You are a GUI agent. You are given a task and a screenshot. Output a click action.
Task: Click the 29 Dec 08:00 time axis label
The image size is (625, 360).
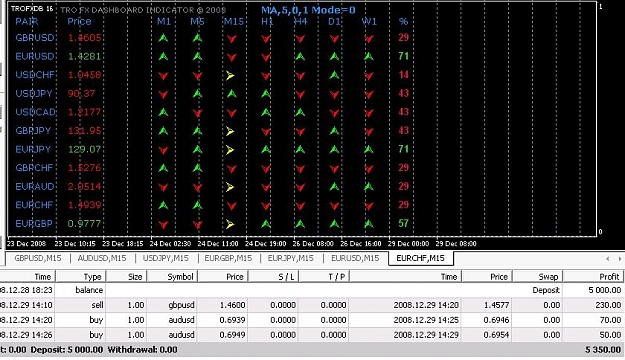point(456,244)
